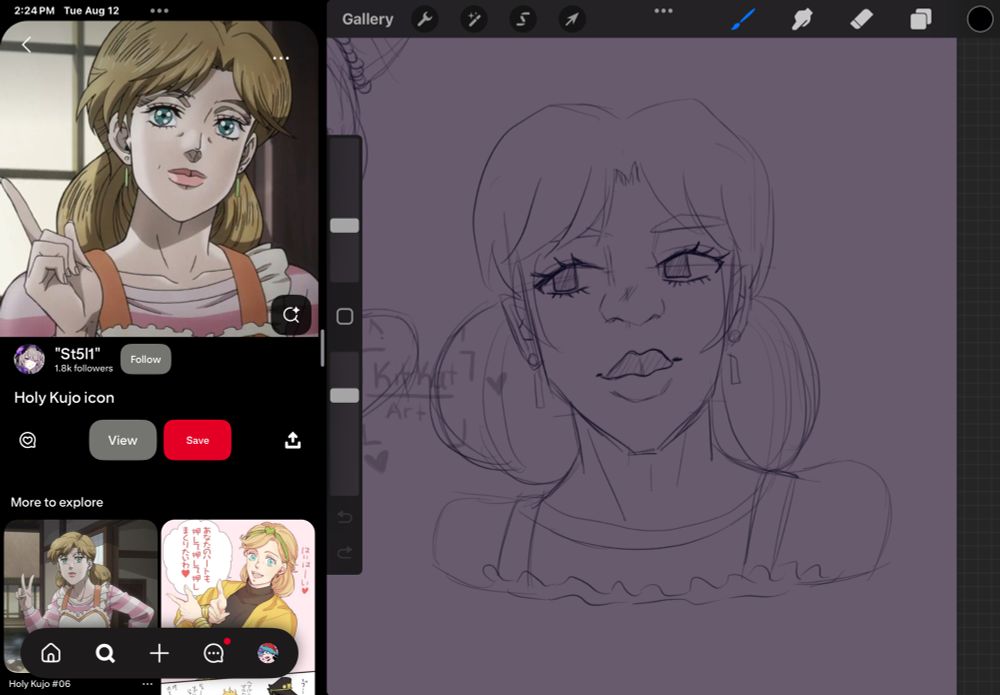
Task: Open the Layers panel
Action: [x=920, y=19]
